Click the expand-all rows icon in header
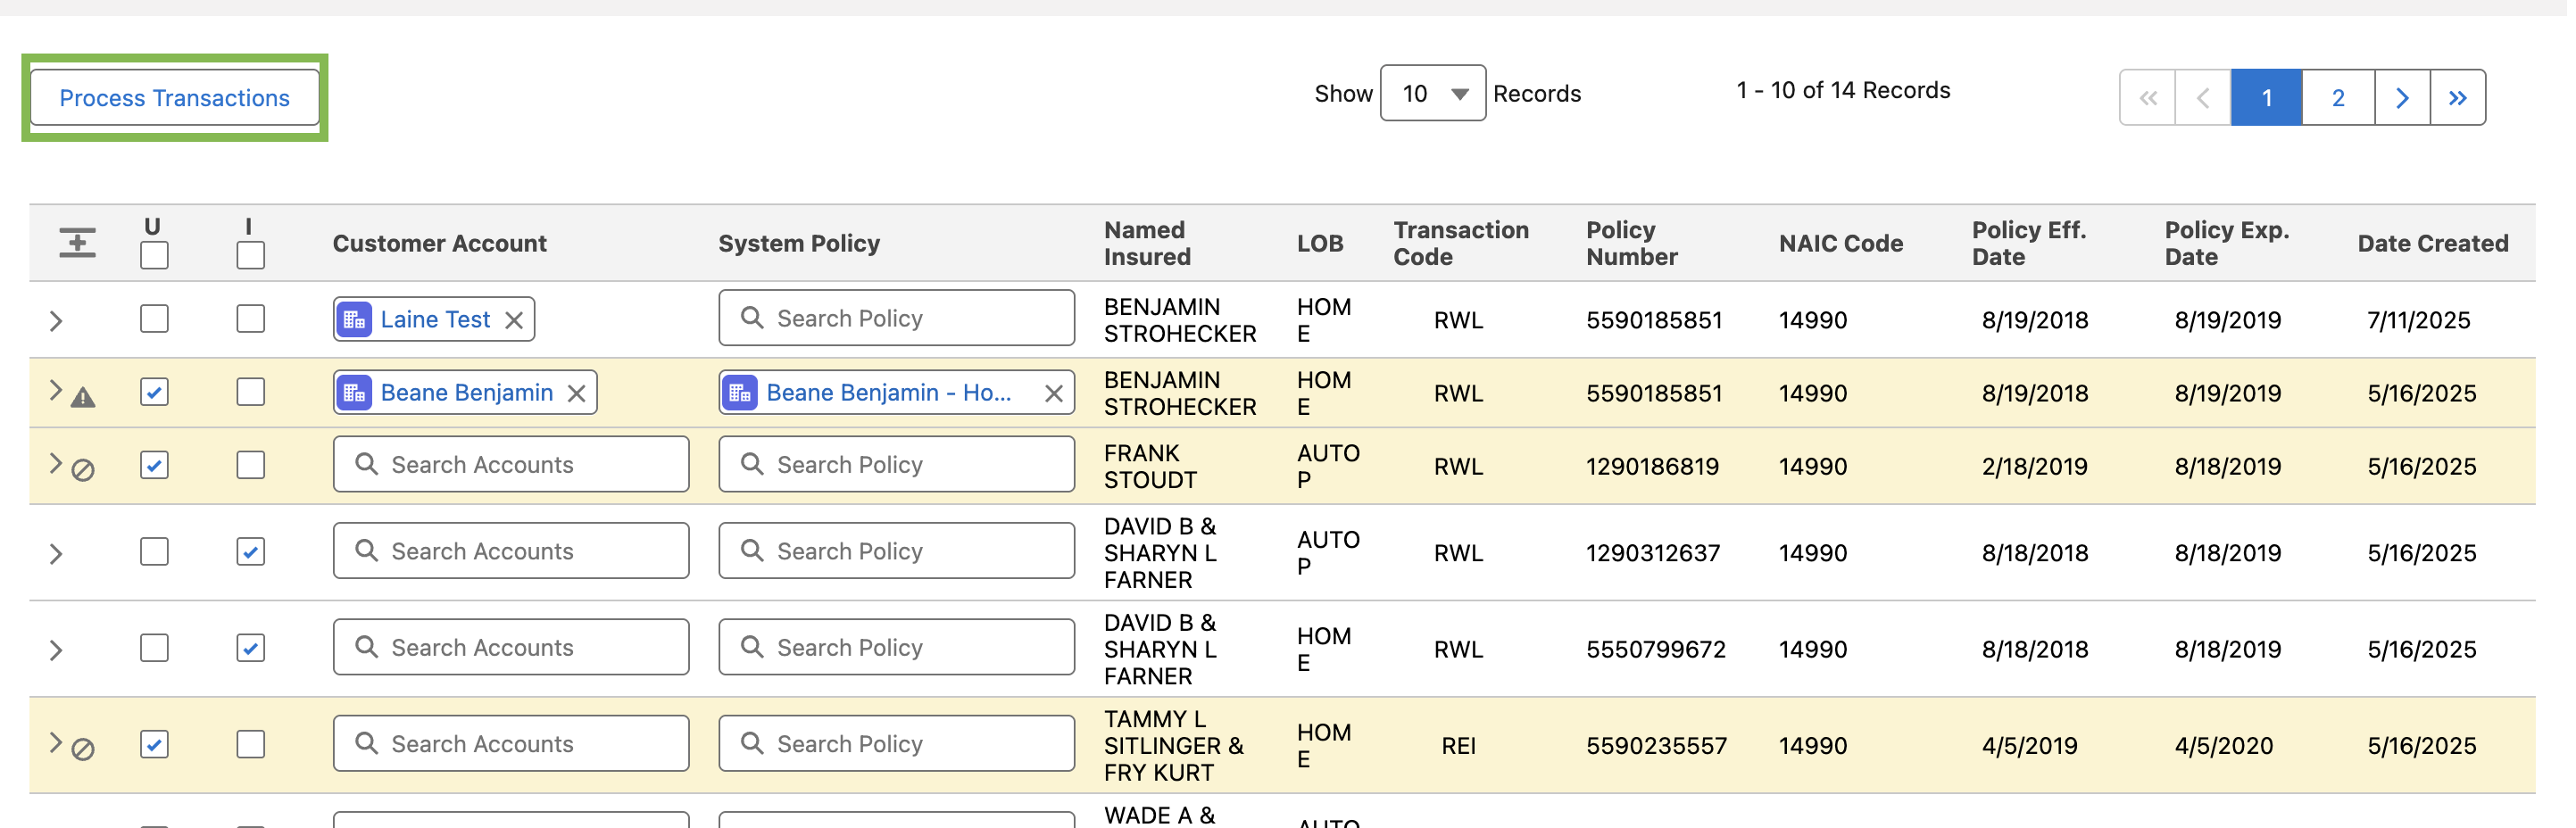This screenshot has width=2576, height=828. (77, 243)
